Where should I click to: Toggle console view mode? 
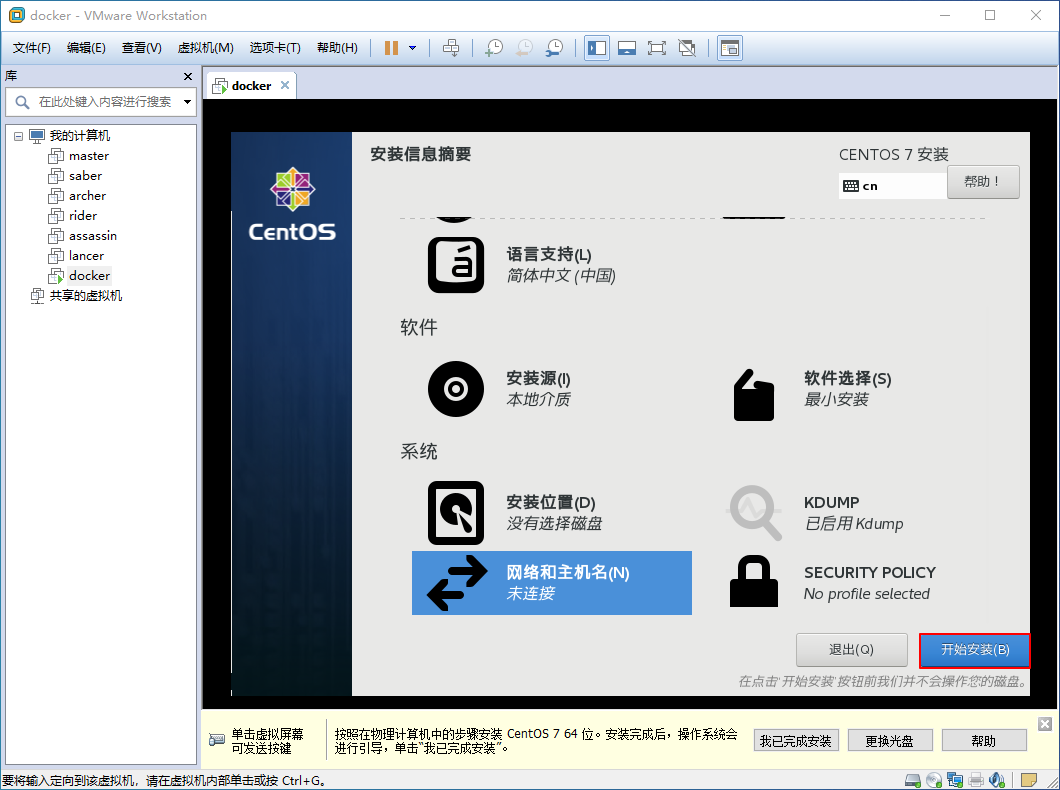tap(729, 47)
